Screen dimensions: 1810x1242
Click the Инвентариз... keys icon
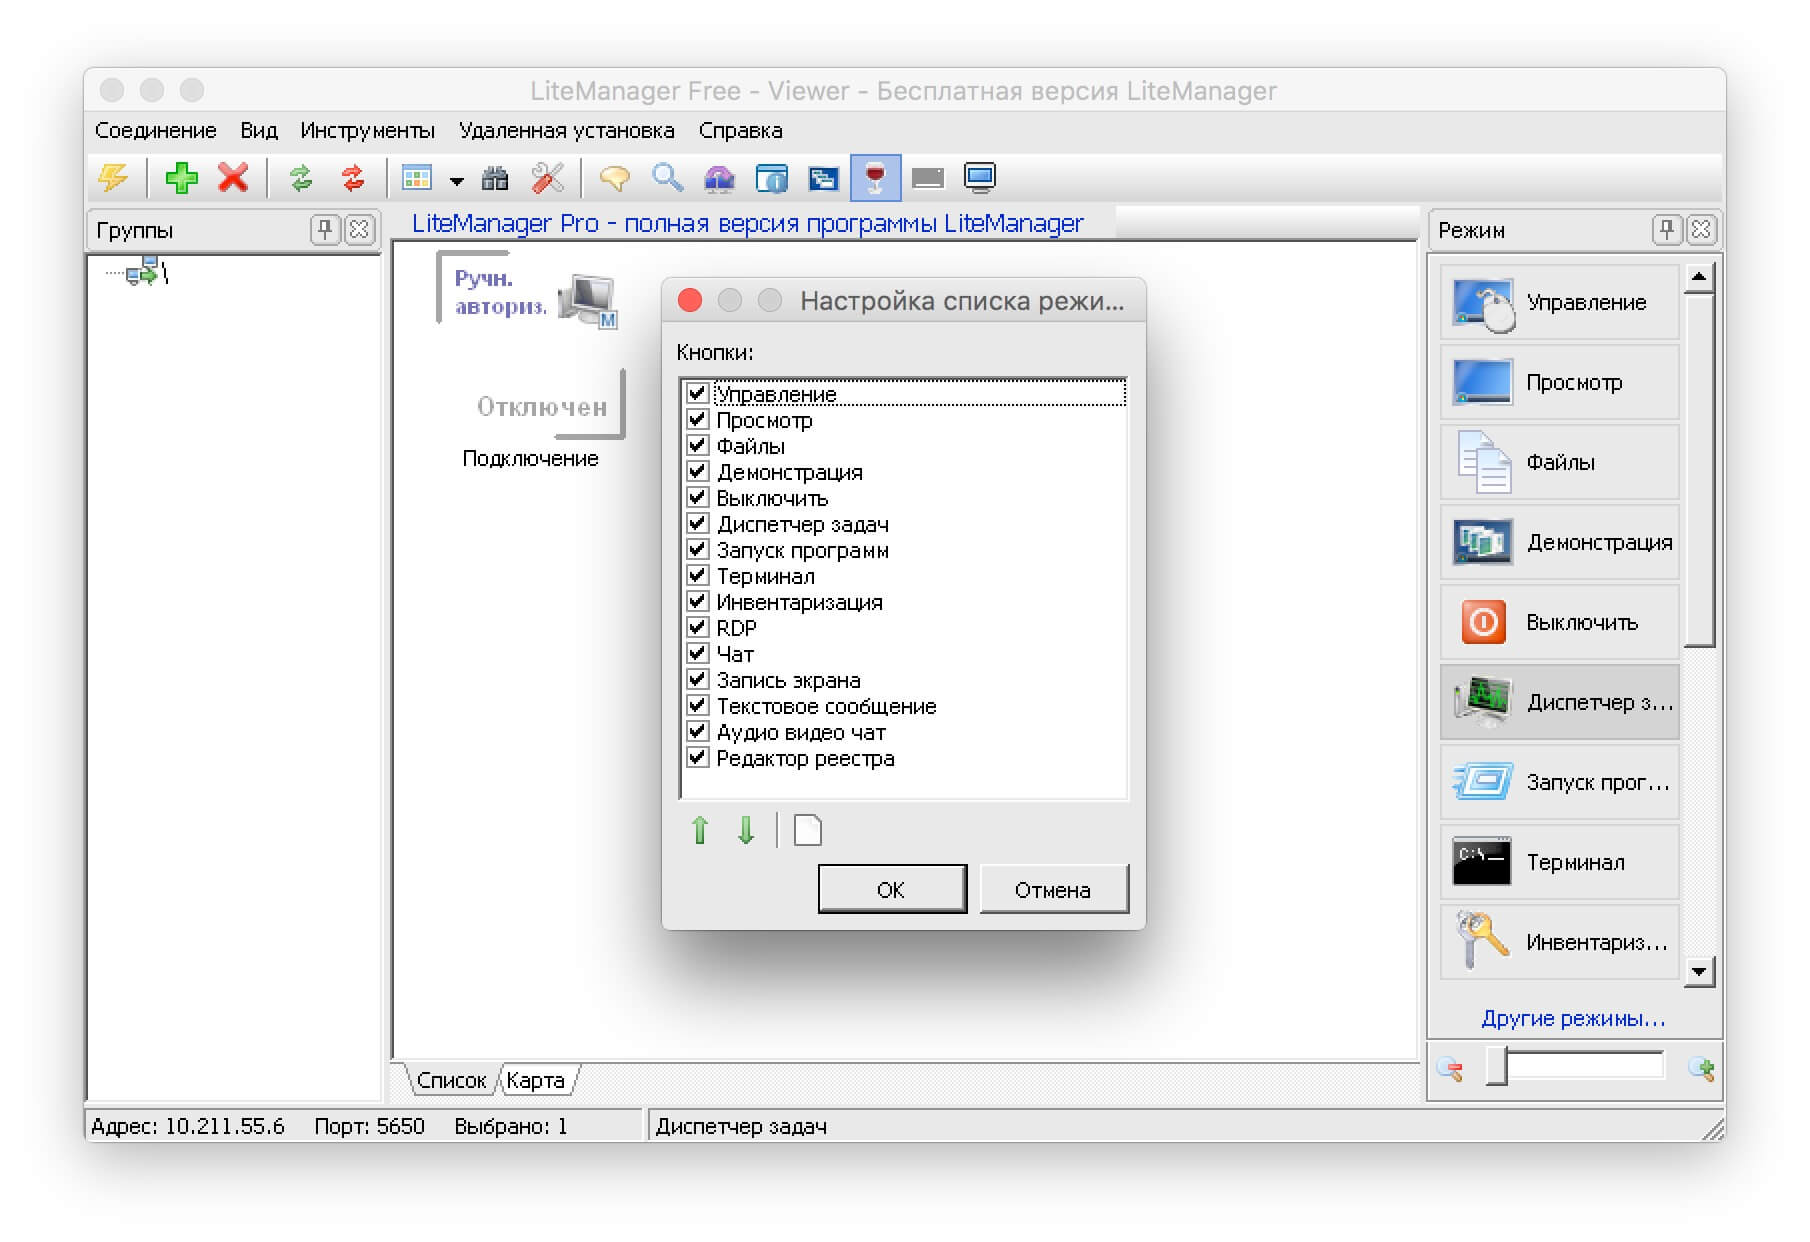click(1482, 940)
